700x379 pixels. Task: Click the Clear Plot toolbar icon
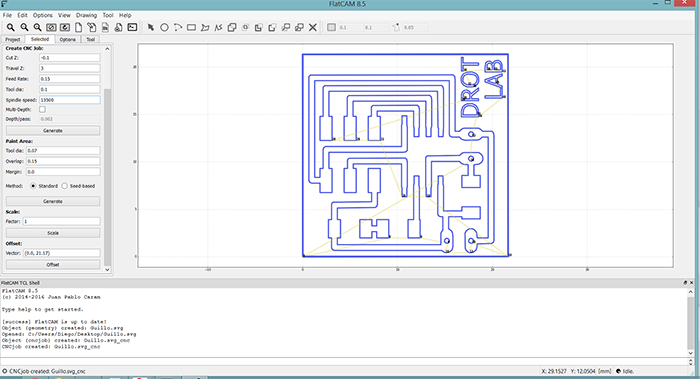click(51, 27)
